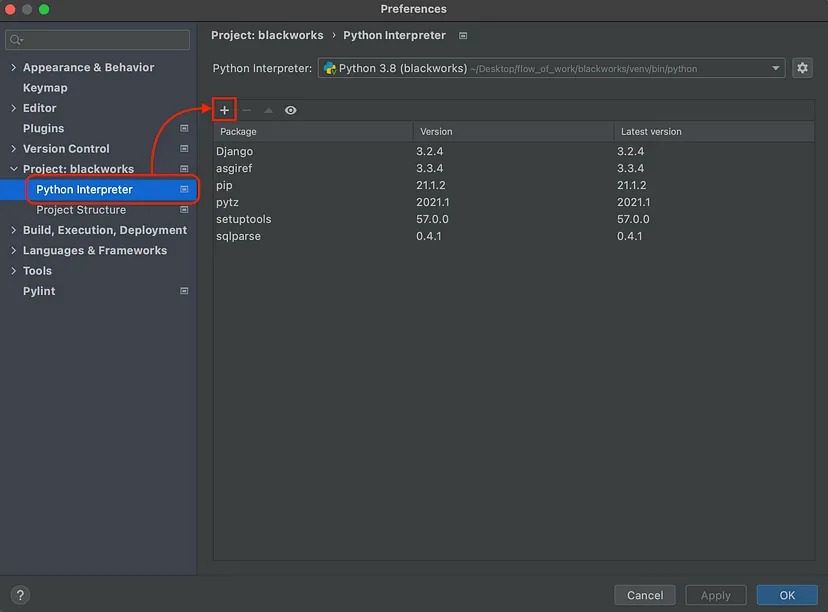Click the project-level icon beside Project: blackworks
Screen dimensions: 828x612
[x=184, y=169]
